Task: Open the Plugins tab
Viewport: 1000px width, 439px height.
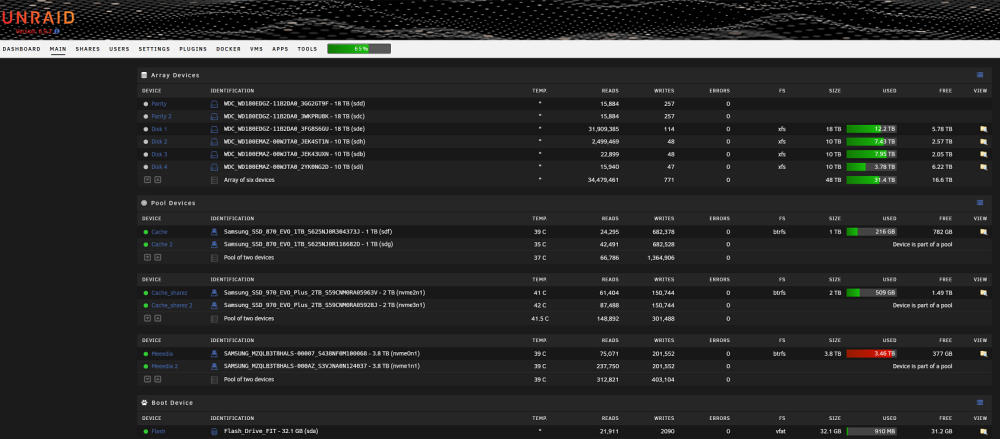Action: pos(193,49)
